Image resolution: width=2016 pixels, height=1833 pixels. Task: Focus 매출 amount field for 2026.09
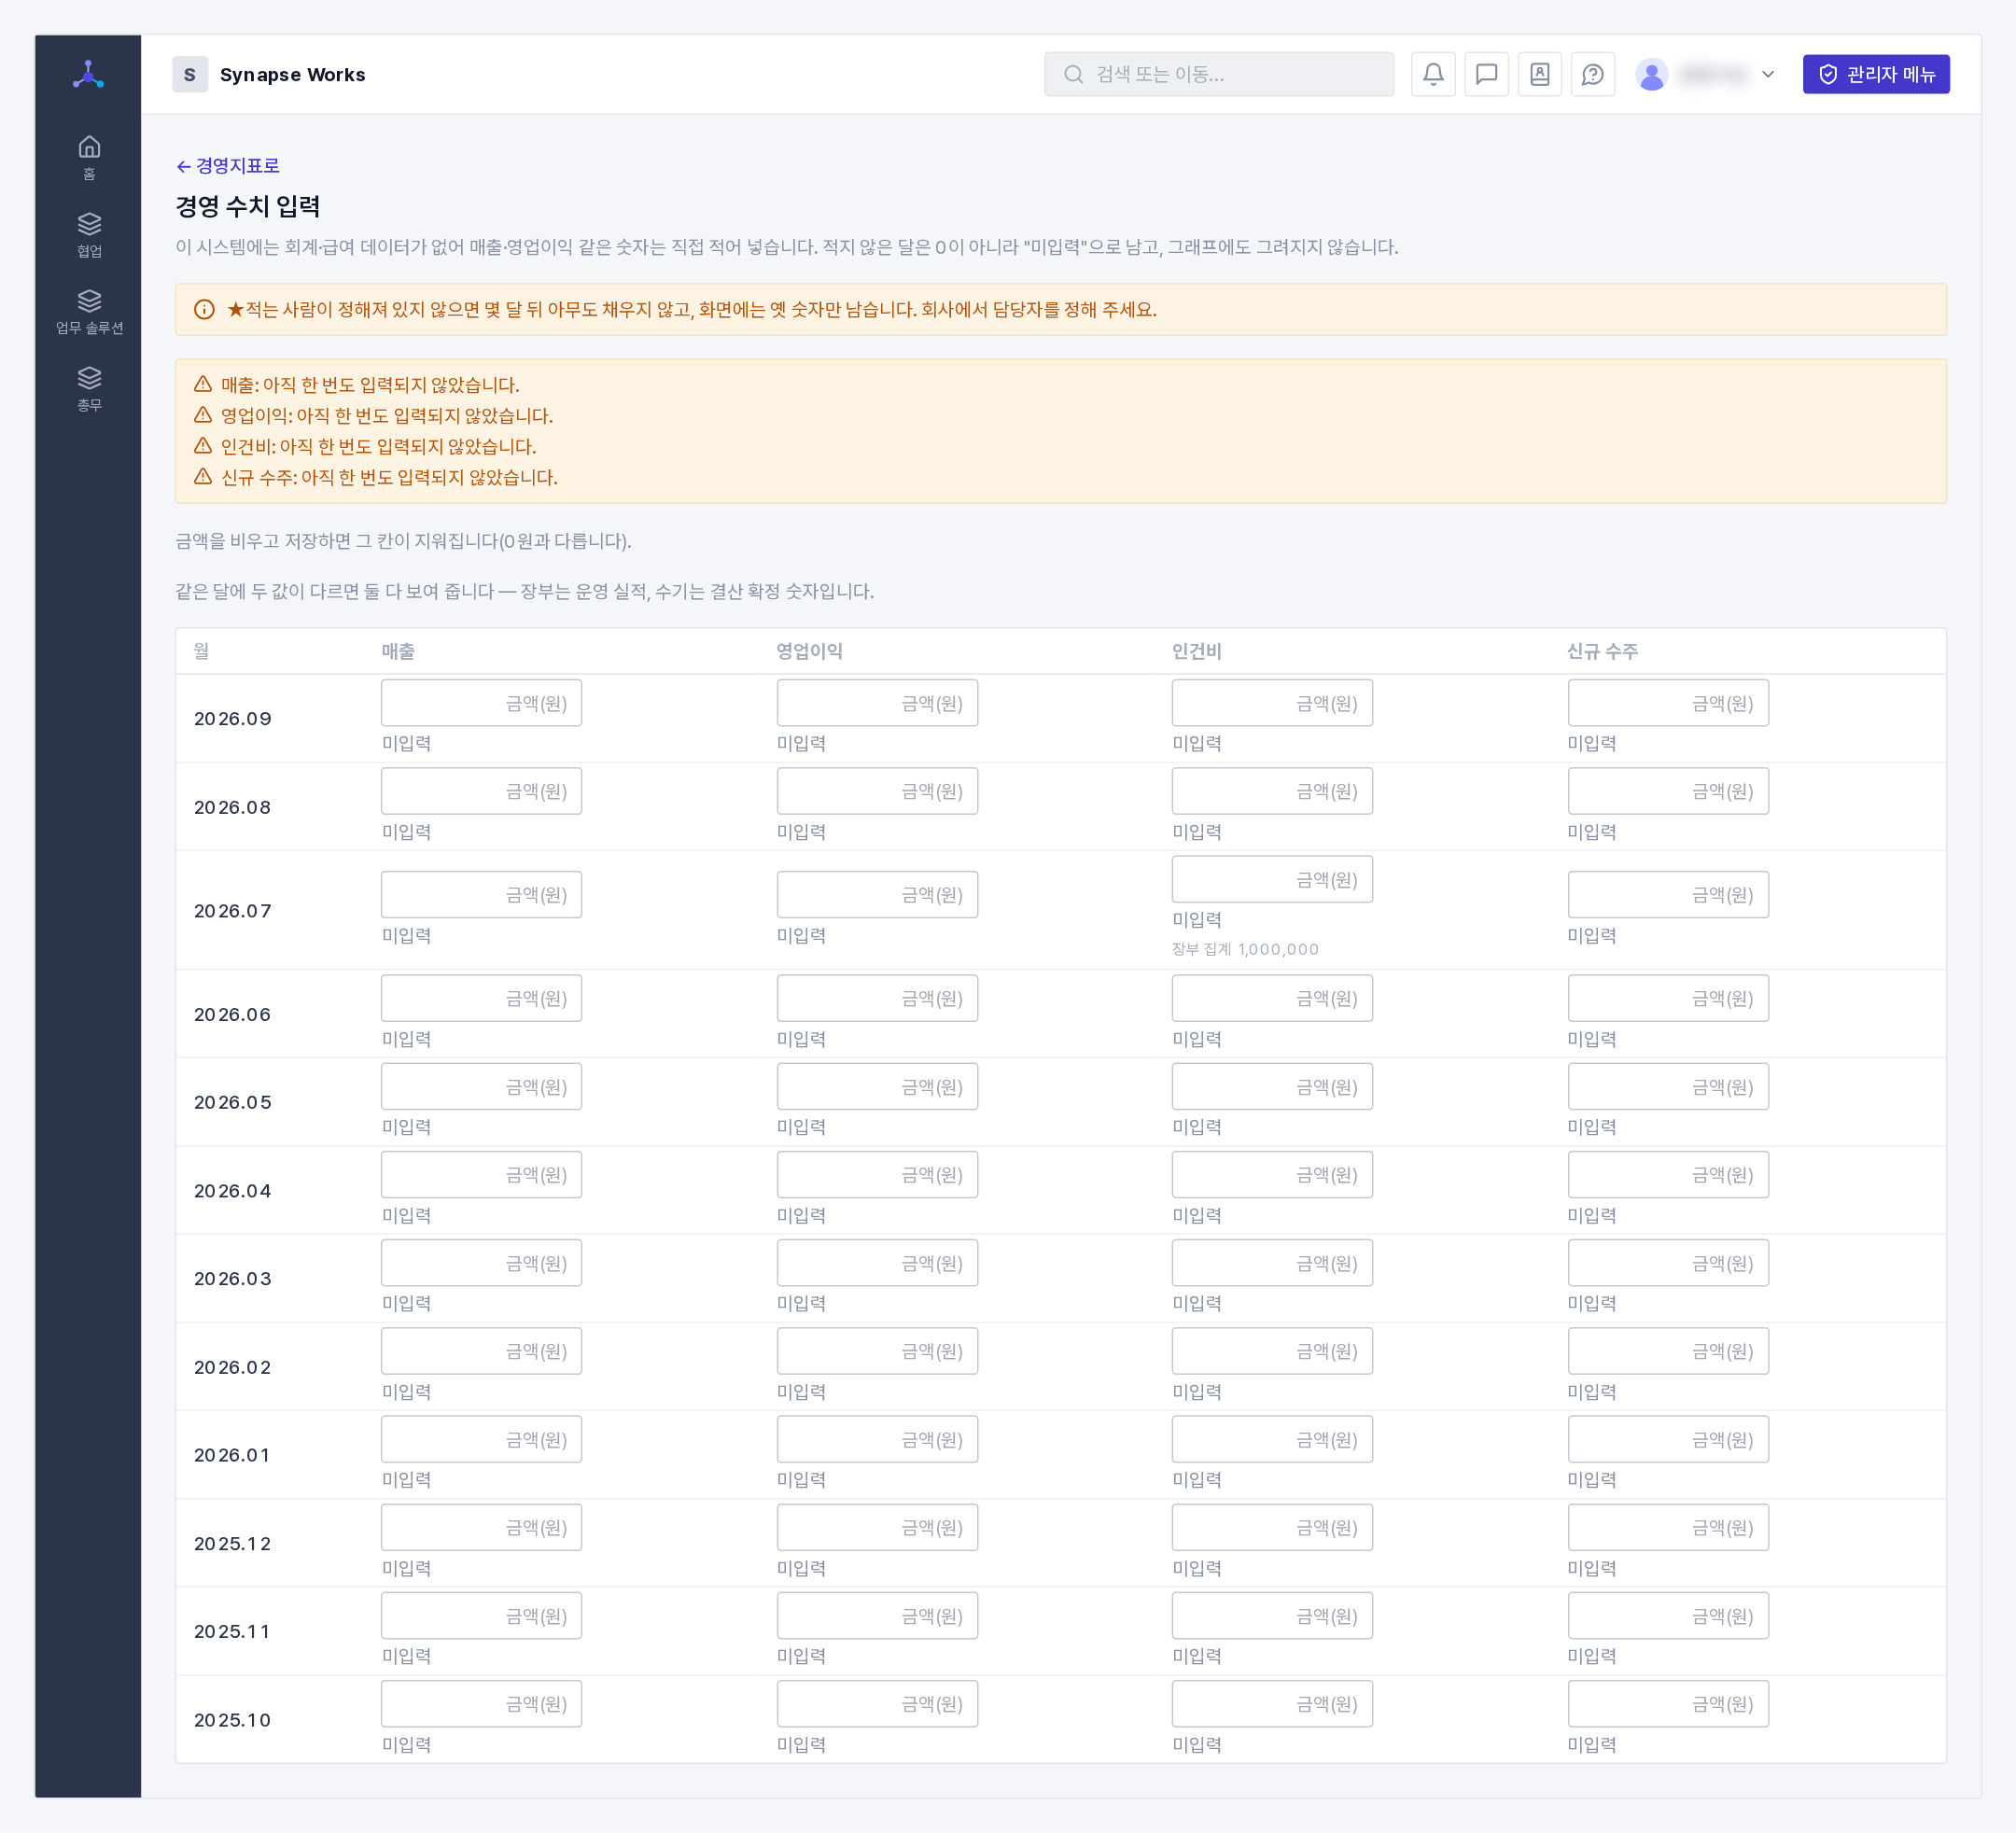(481, 703)
